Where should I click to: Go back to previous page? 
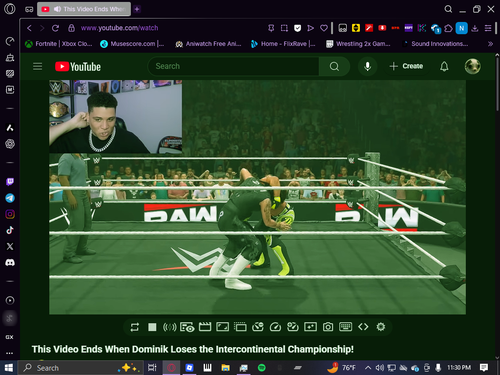tap(29, 28)
